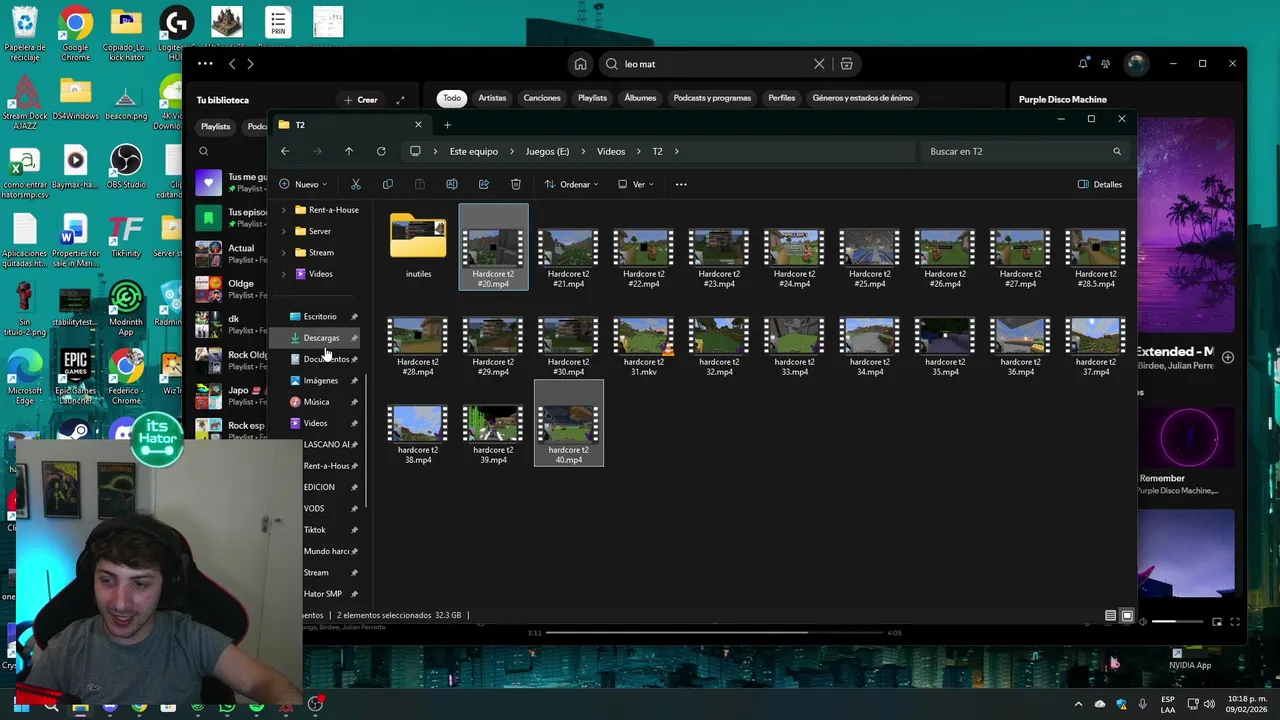Expand the Server folder tree node

pos(284,231)
